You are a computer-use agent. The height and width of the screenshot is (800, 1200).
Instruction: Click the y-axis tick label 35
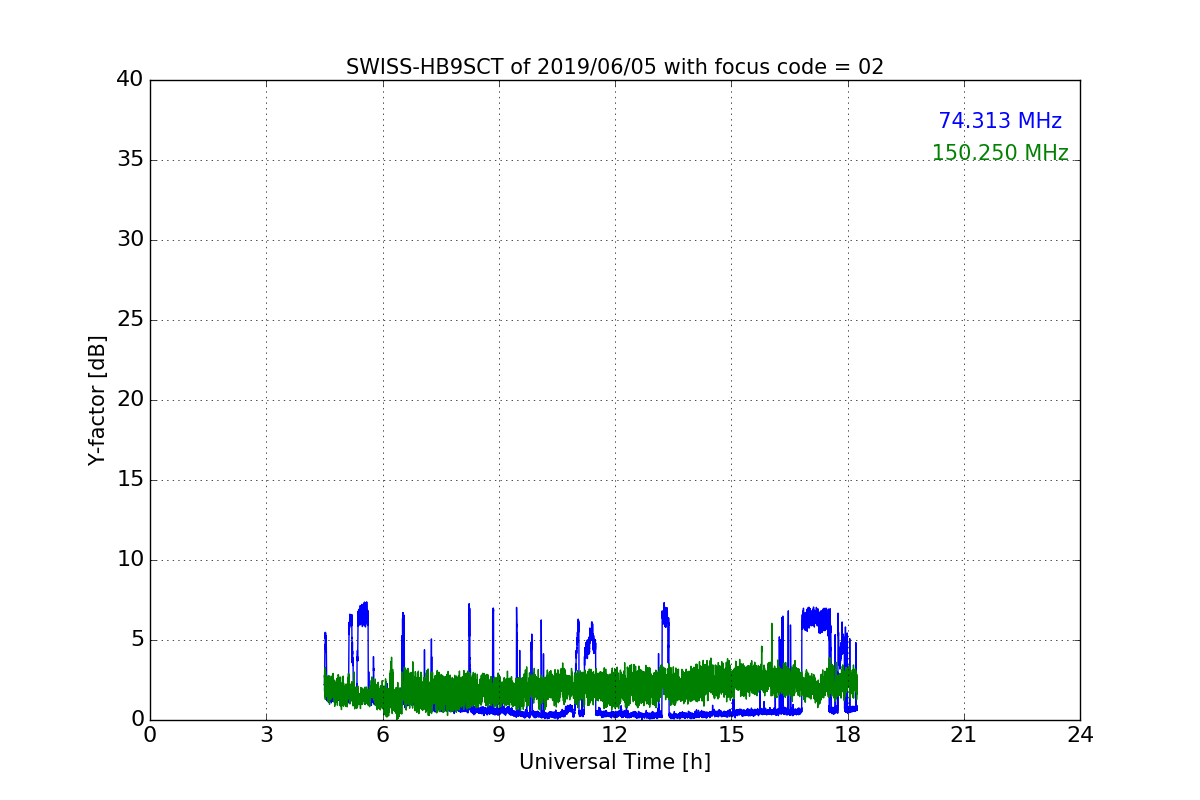(130, 160)
